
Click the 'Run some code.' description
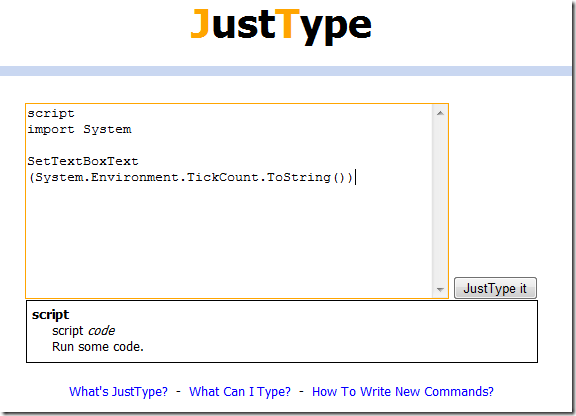[98, 347]
